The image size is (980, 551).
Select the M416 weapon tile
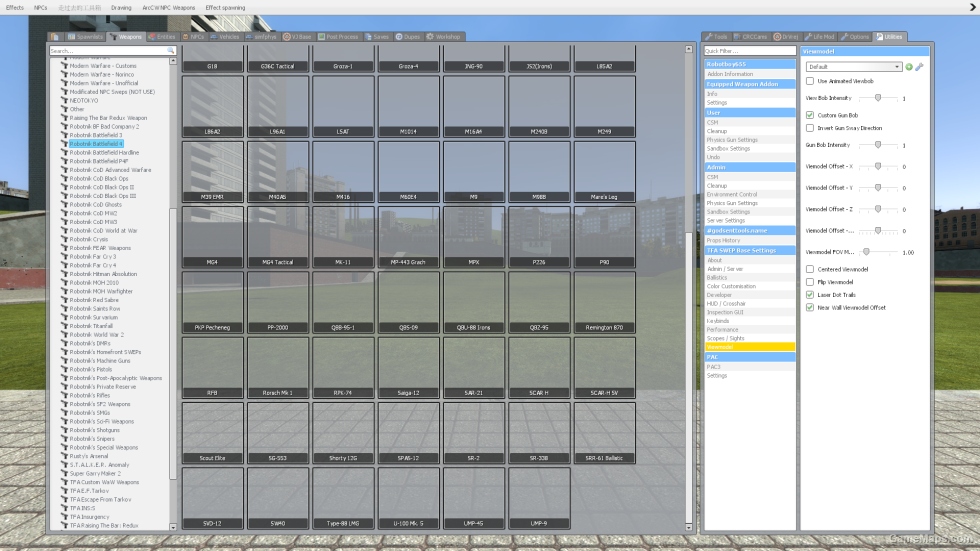pyautogui.click(x=343, y=172)
